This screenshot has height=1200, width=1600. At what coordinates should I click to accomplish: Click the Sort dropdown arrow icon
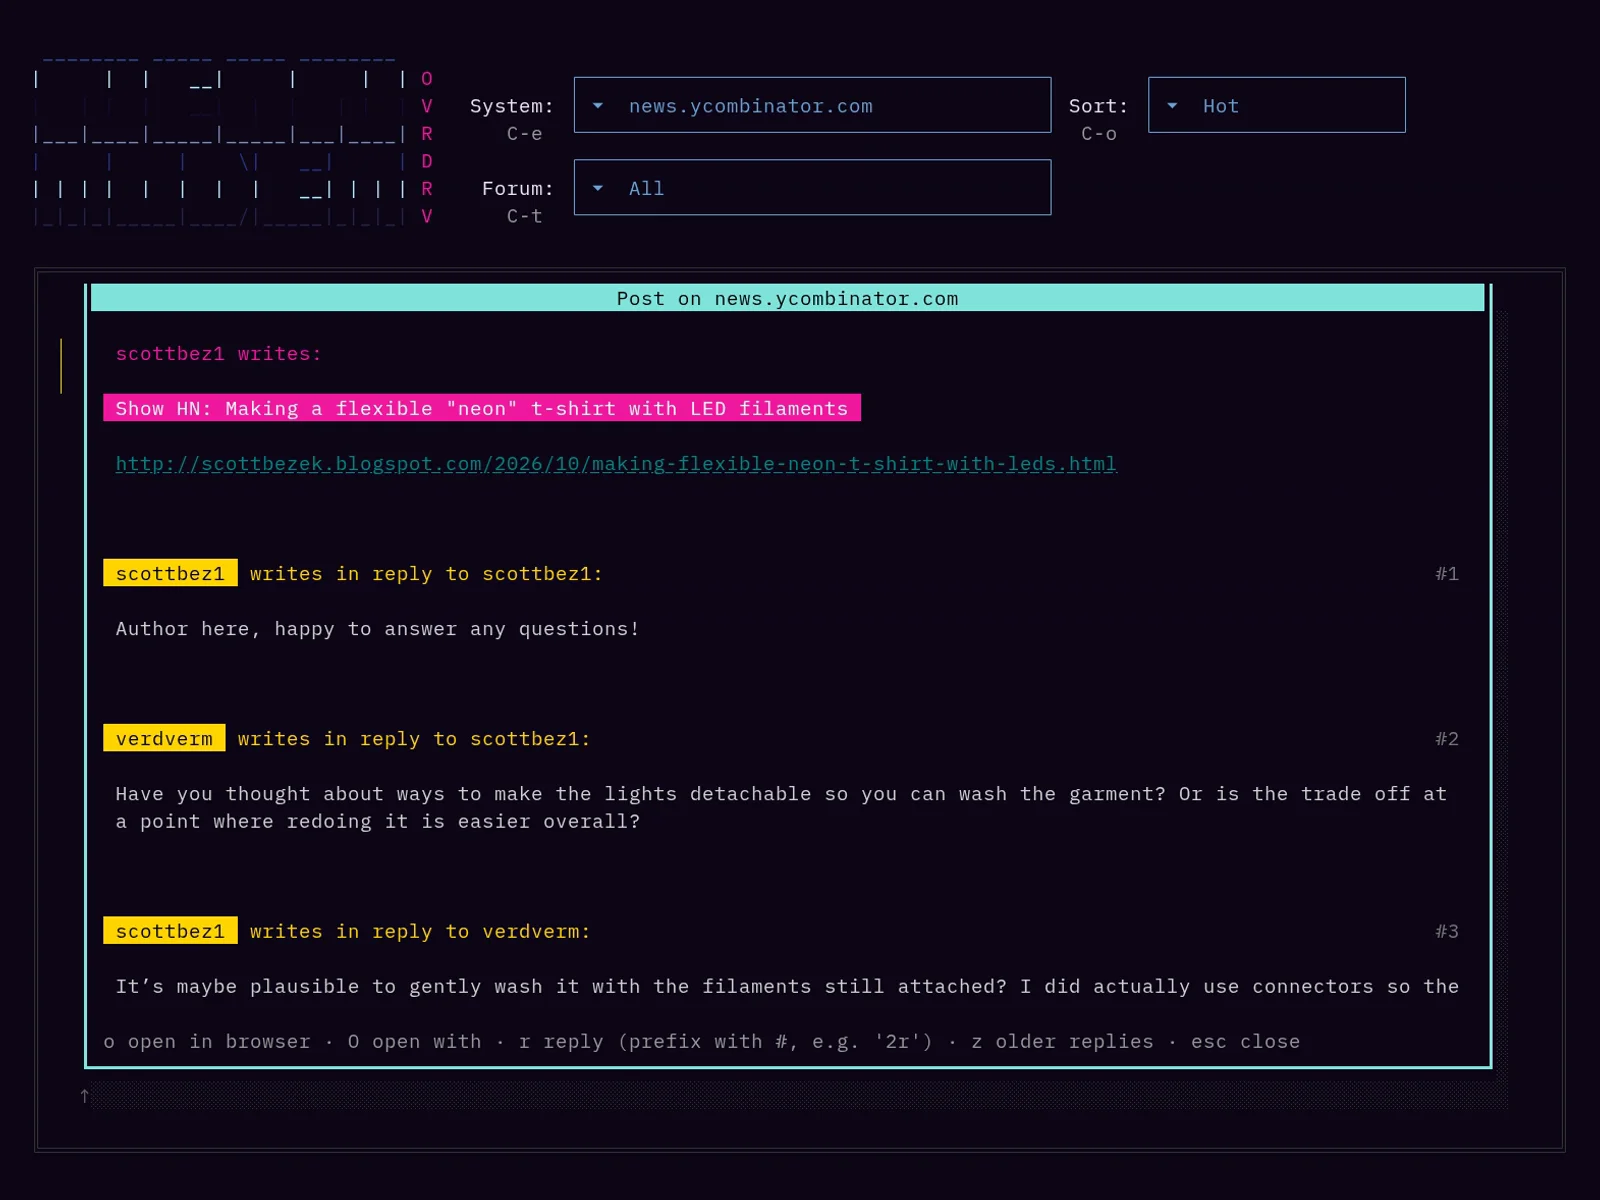pyautogui.click(x=1172, y=106)
